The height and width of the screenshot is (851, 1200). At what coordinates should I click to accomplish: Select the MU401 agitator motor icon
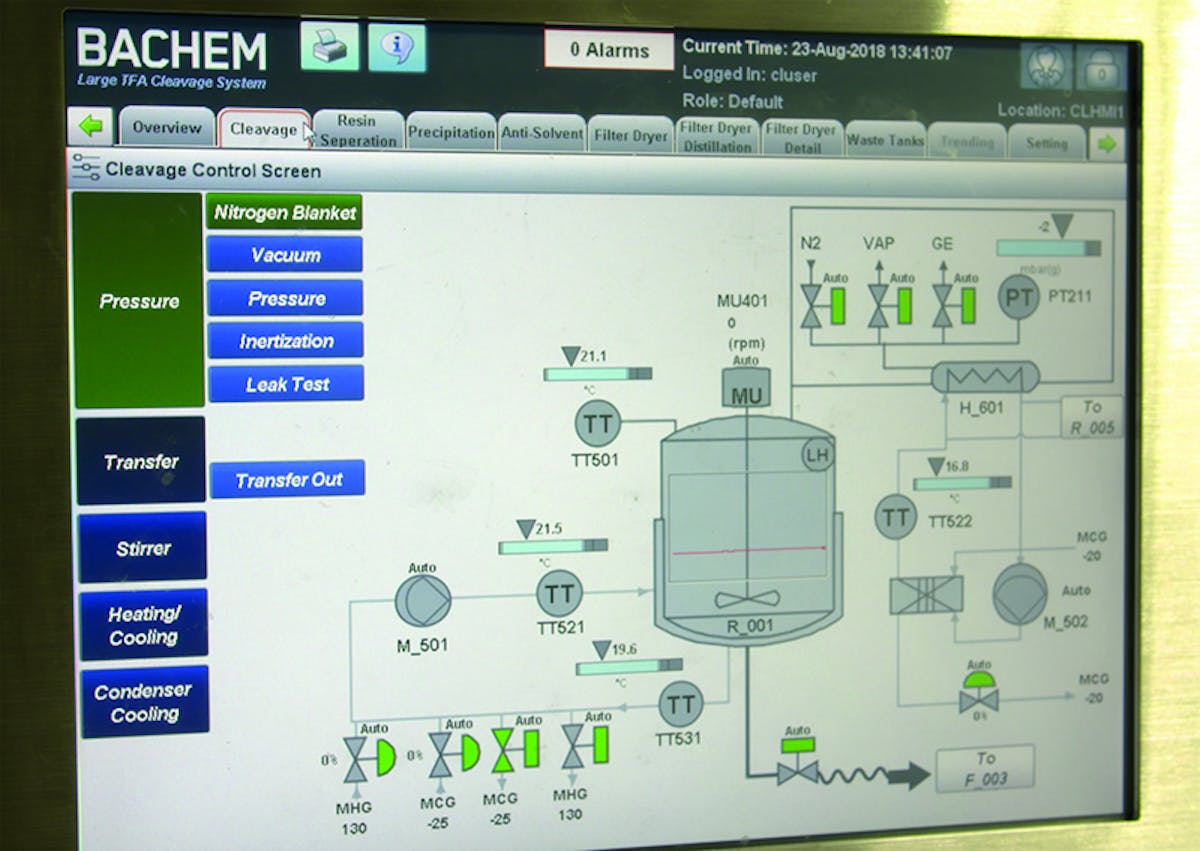tap(745, 388)
